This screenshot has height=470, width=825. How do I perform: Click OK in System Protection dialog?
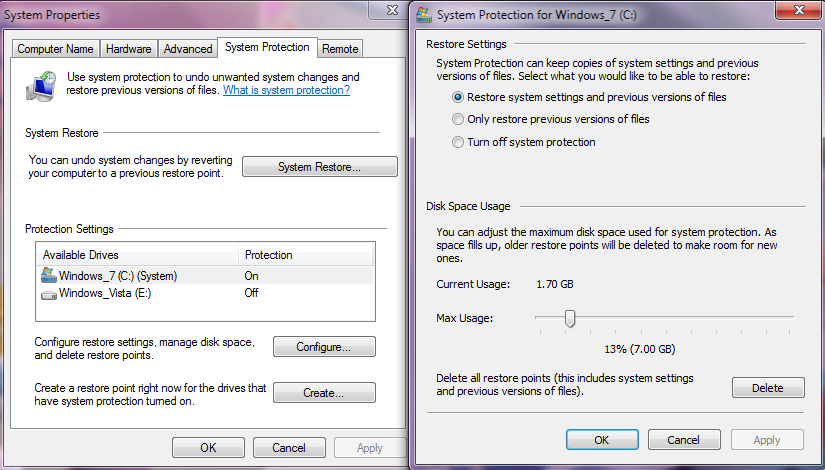click(602, 440)
